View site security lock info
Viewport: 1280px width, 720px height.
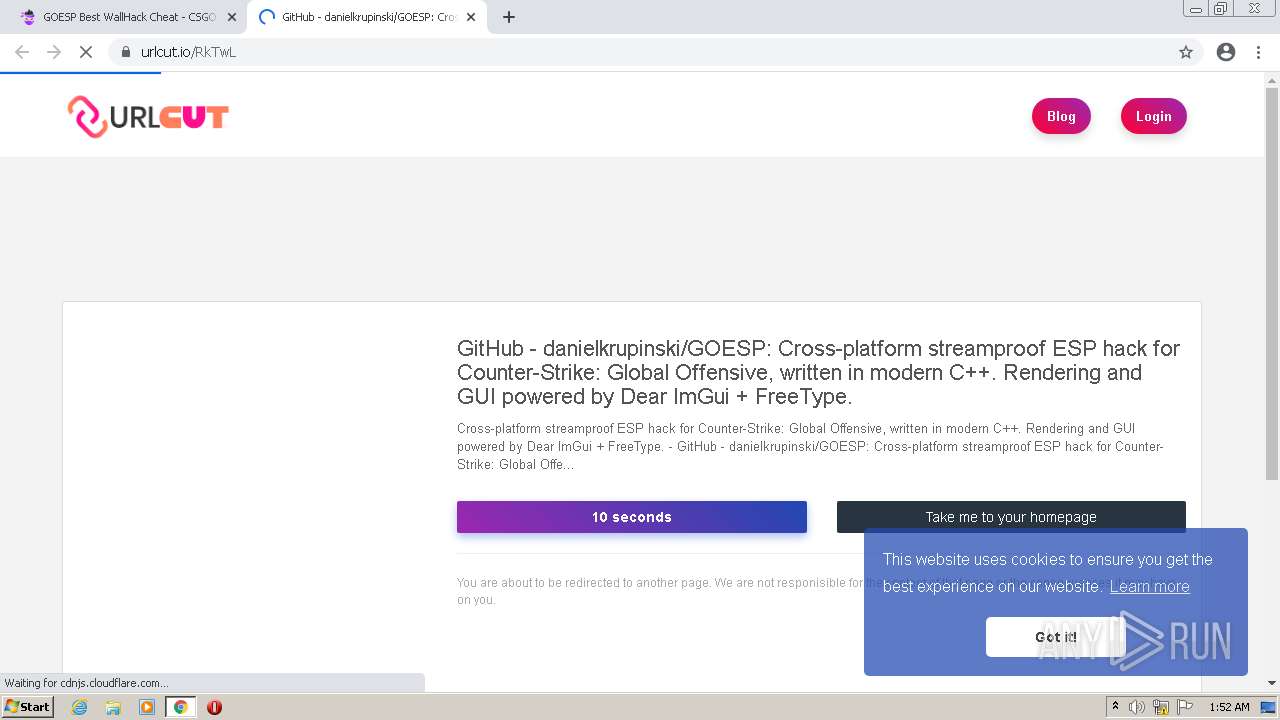[x=126, y=52]
